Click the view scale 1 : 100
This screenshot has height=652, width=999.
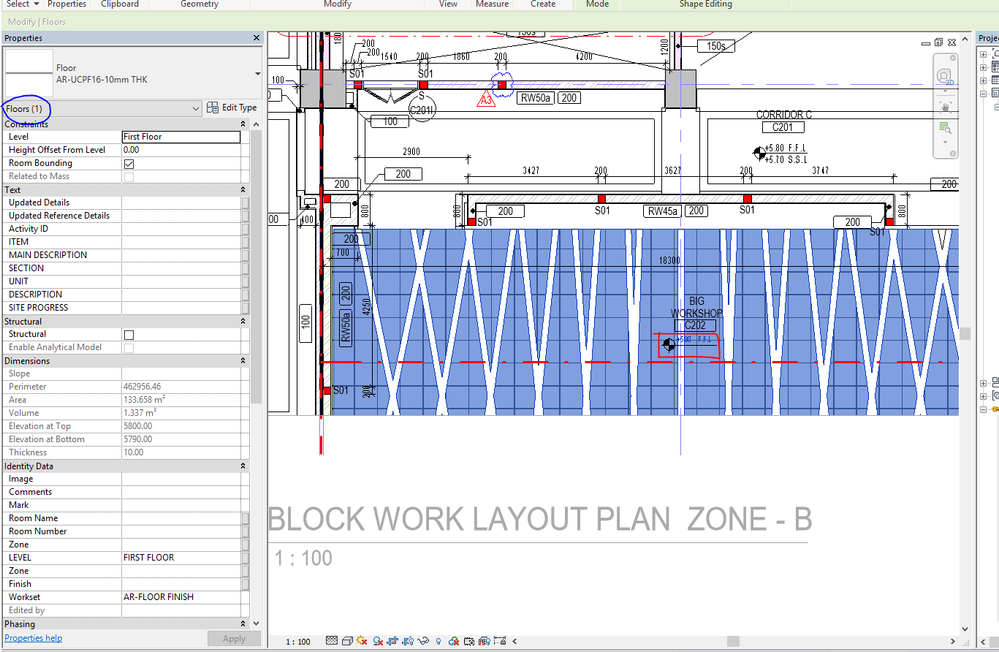pyautogui.click(x=298, y=642)
